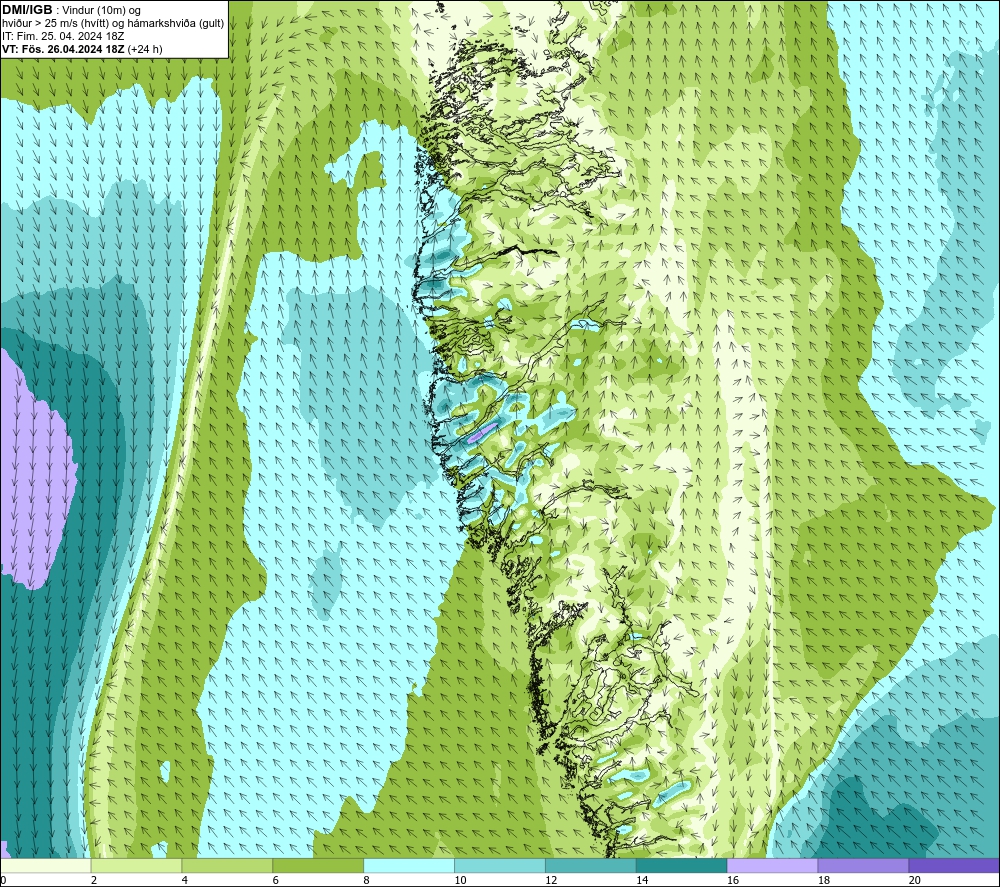
Task: Click the 18-20 m/s purple legend swatch
Action: [x=863, y=866]
